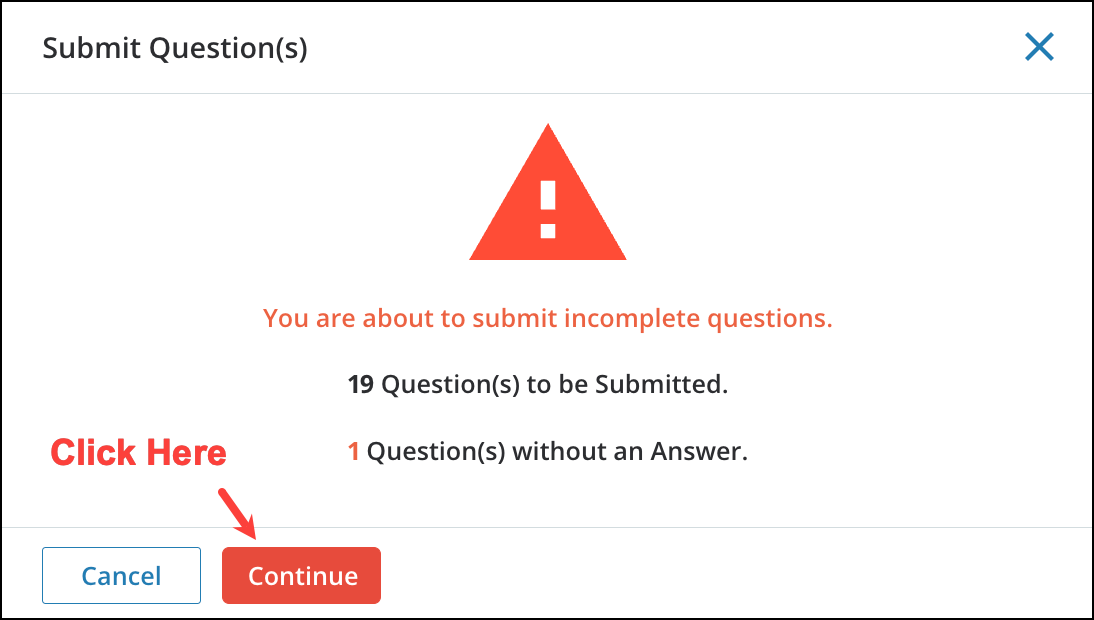Click the 'Click Here' annotation text
Screen dimensions: 1094x620
click(138, 452)
